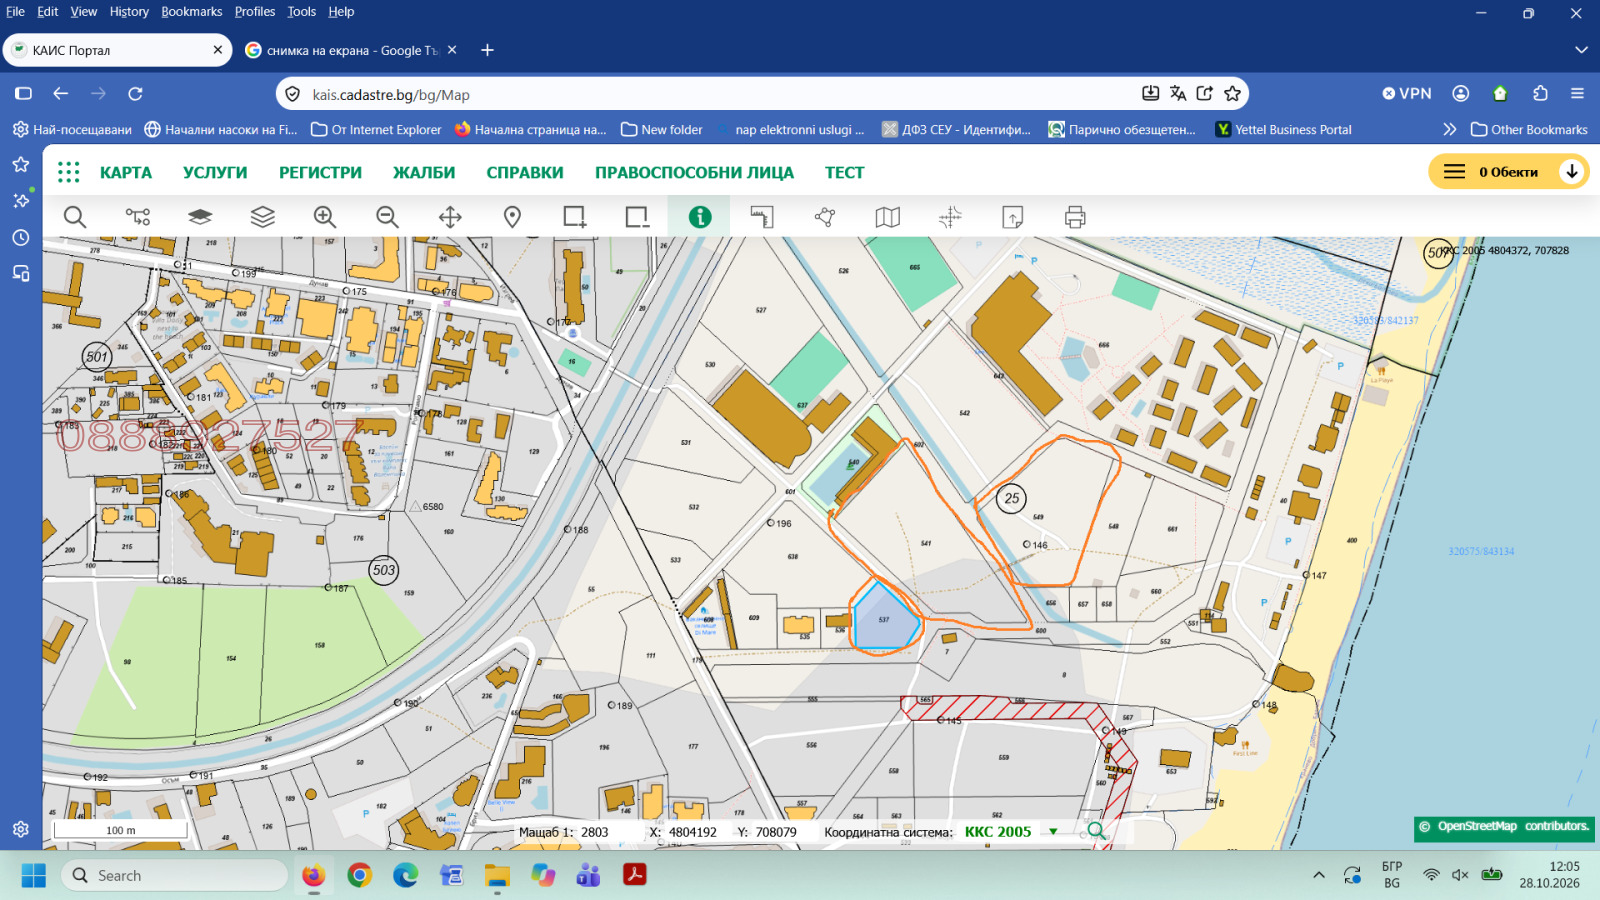This screenshot has width=1600, height=900.
Task: Open the СПРАВКИ menu
Action: tap(525, 172)
